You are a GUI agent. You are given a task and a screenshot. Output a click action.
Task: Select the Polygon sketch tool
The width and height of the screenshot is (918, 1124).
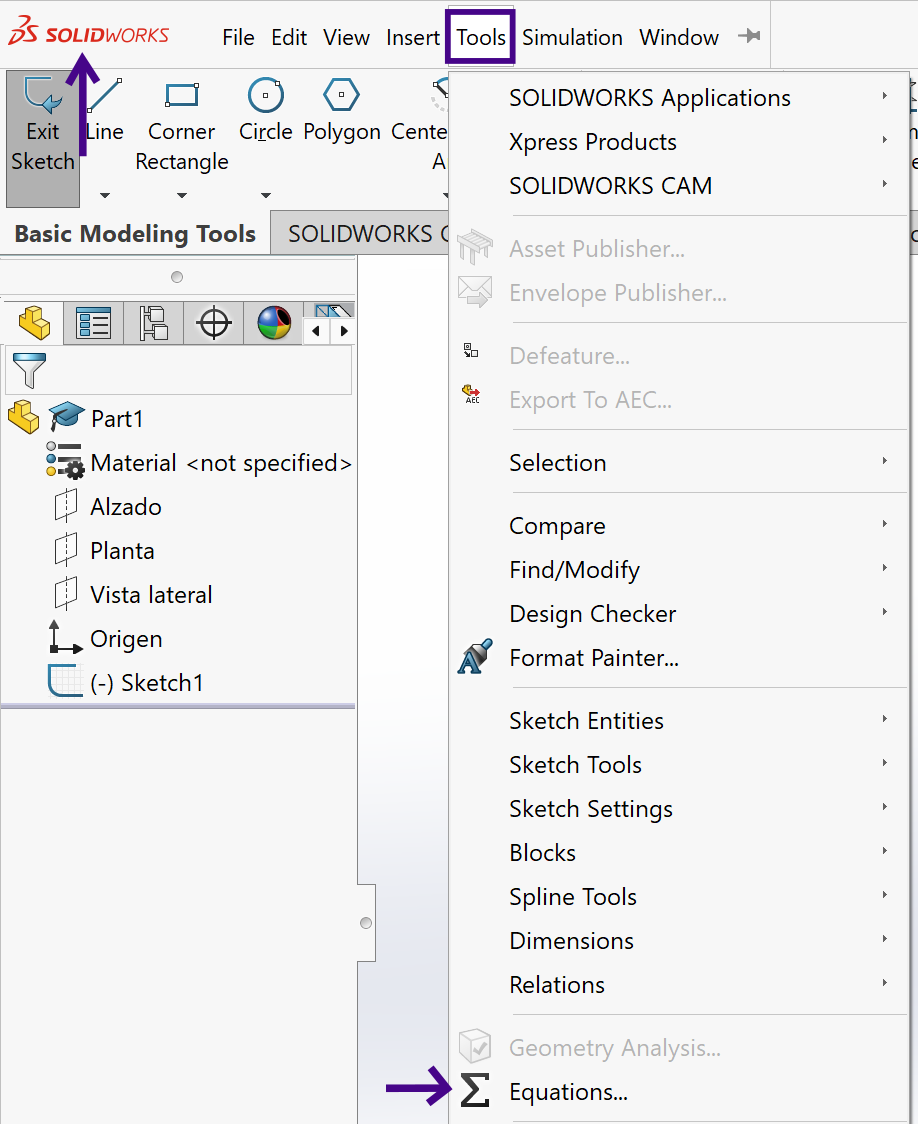[342, 110]
